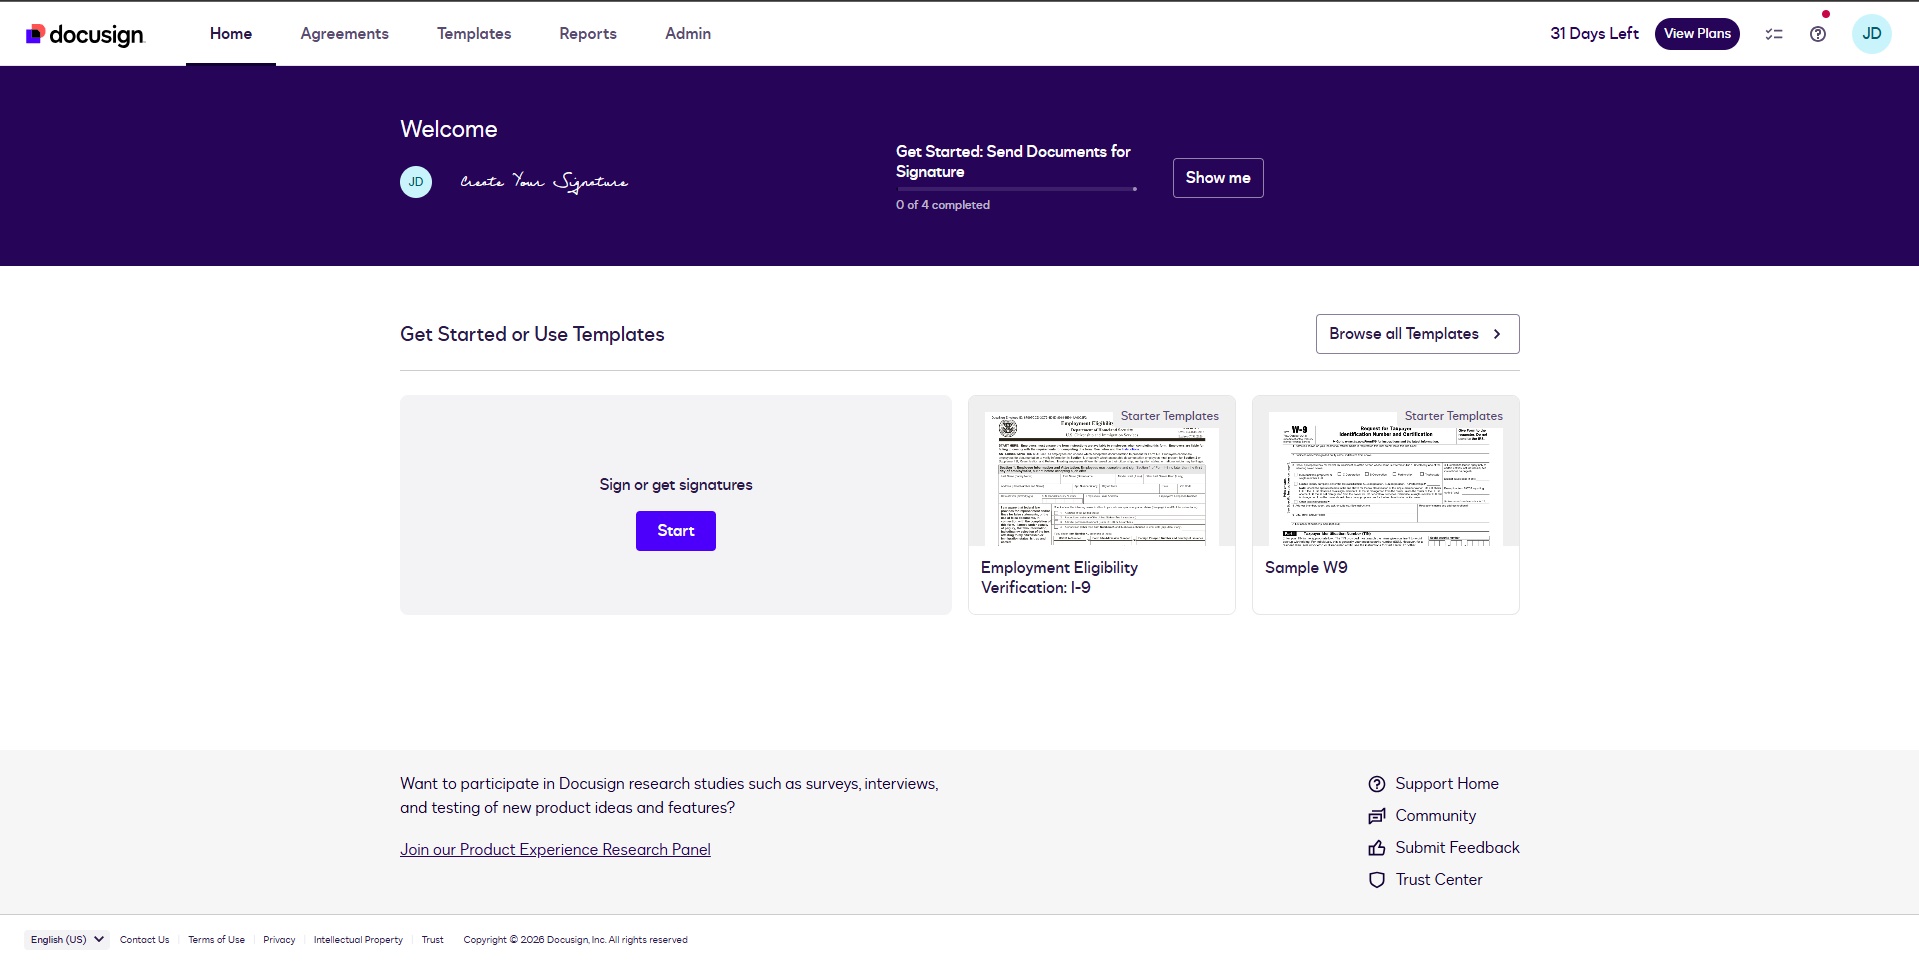Click the Docusign logo
Screen dimensions: 1919x965
[85, 34]
